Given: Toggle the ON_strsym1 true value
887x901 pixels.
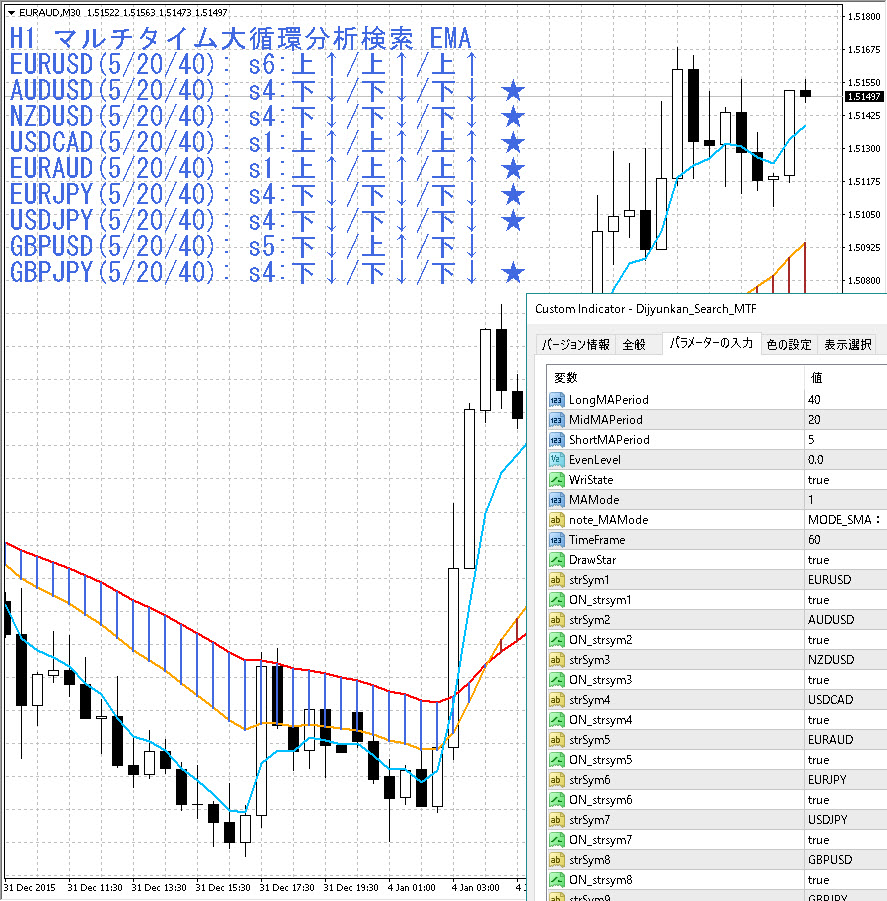Looking at the screenshot, I should pos(818,600).
